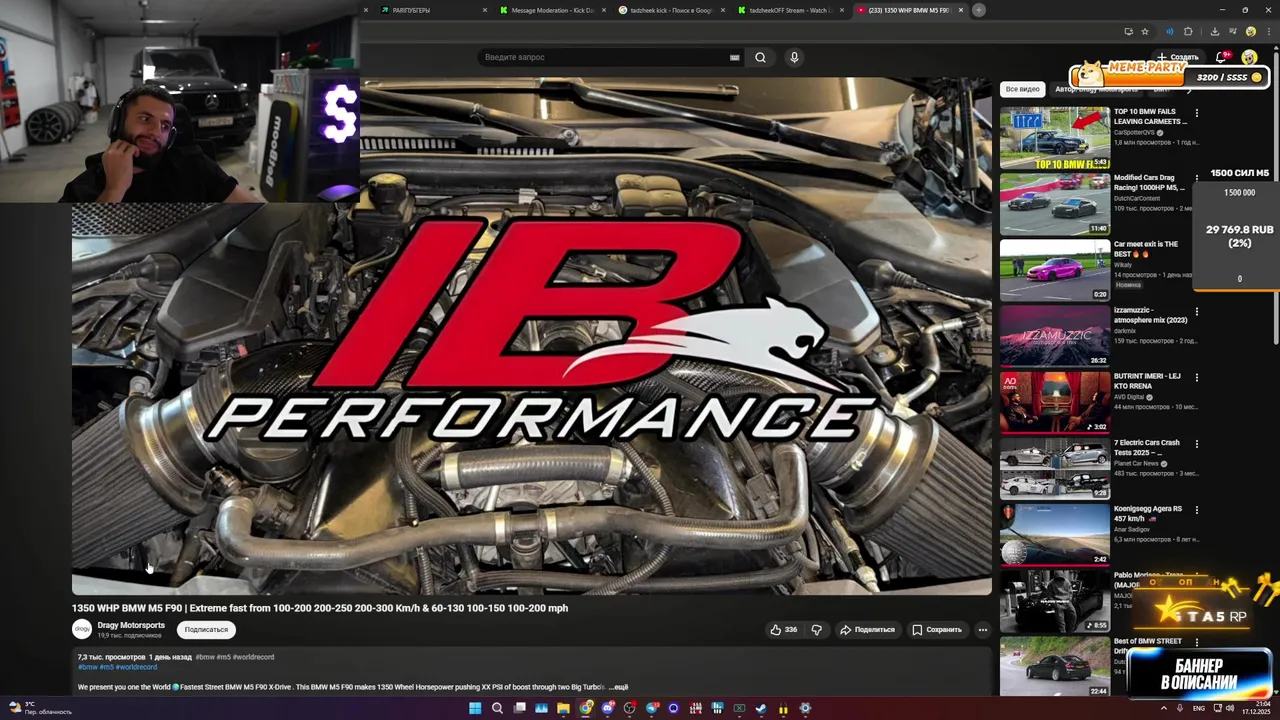Open Best of BMW STREET thumbnail
The image size is (1280, 720).
[x=1055, y=666]
